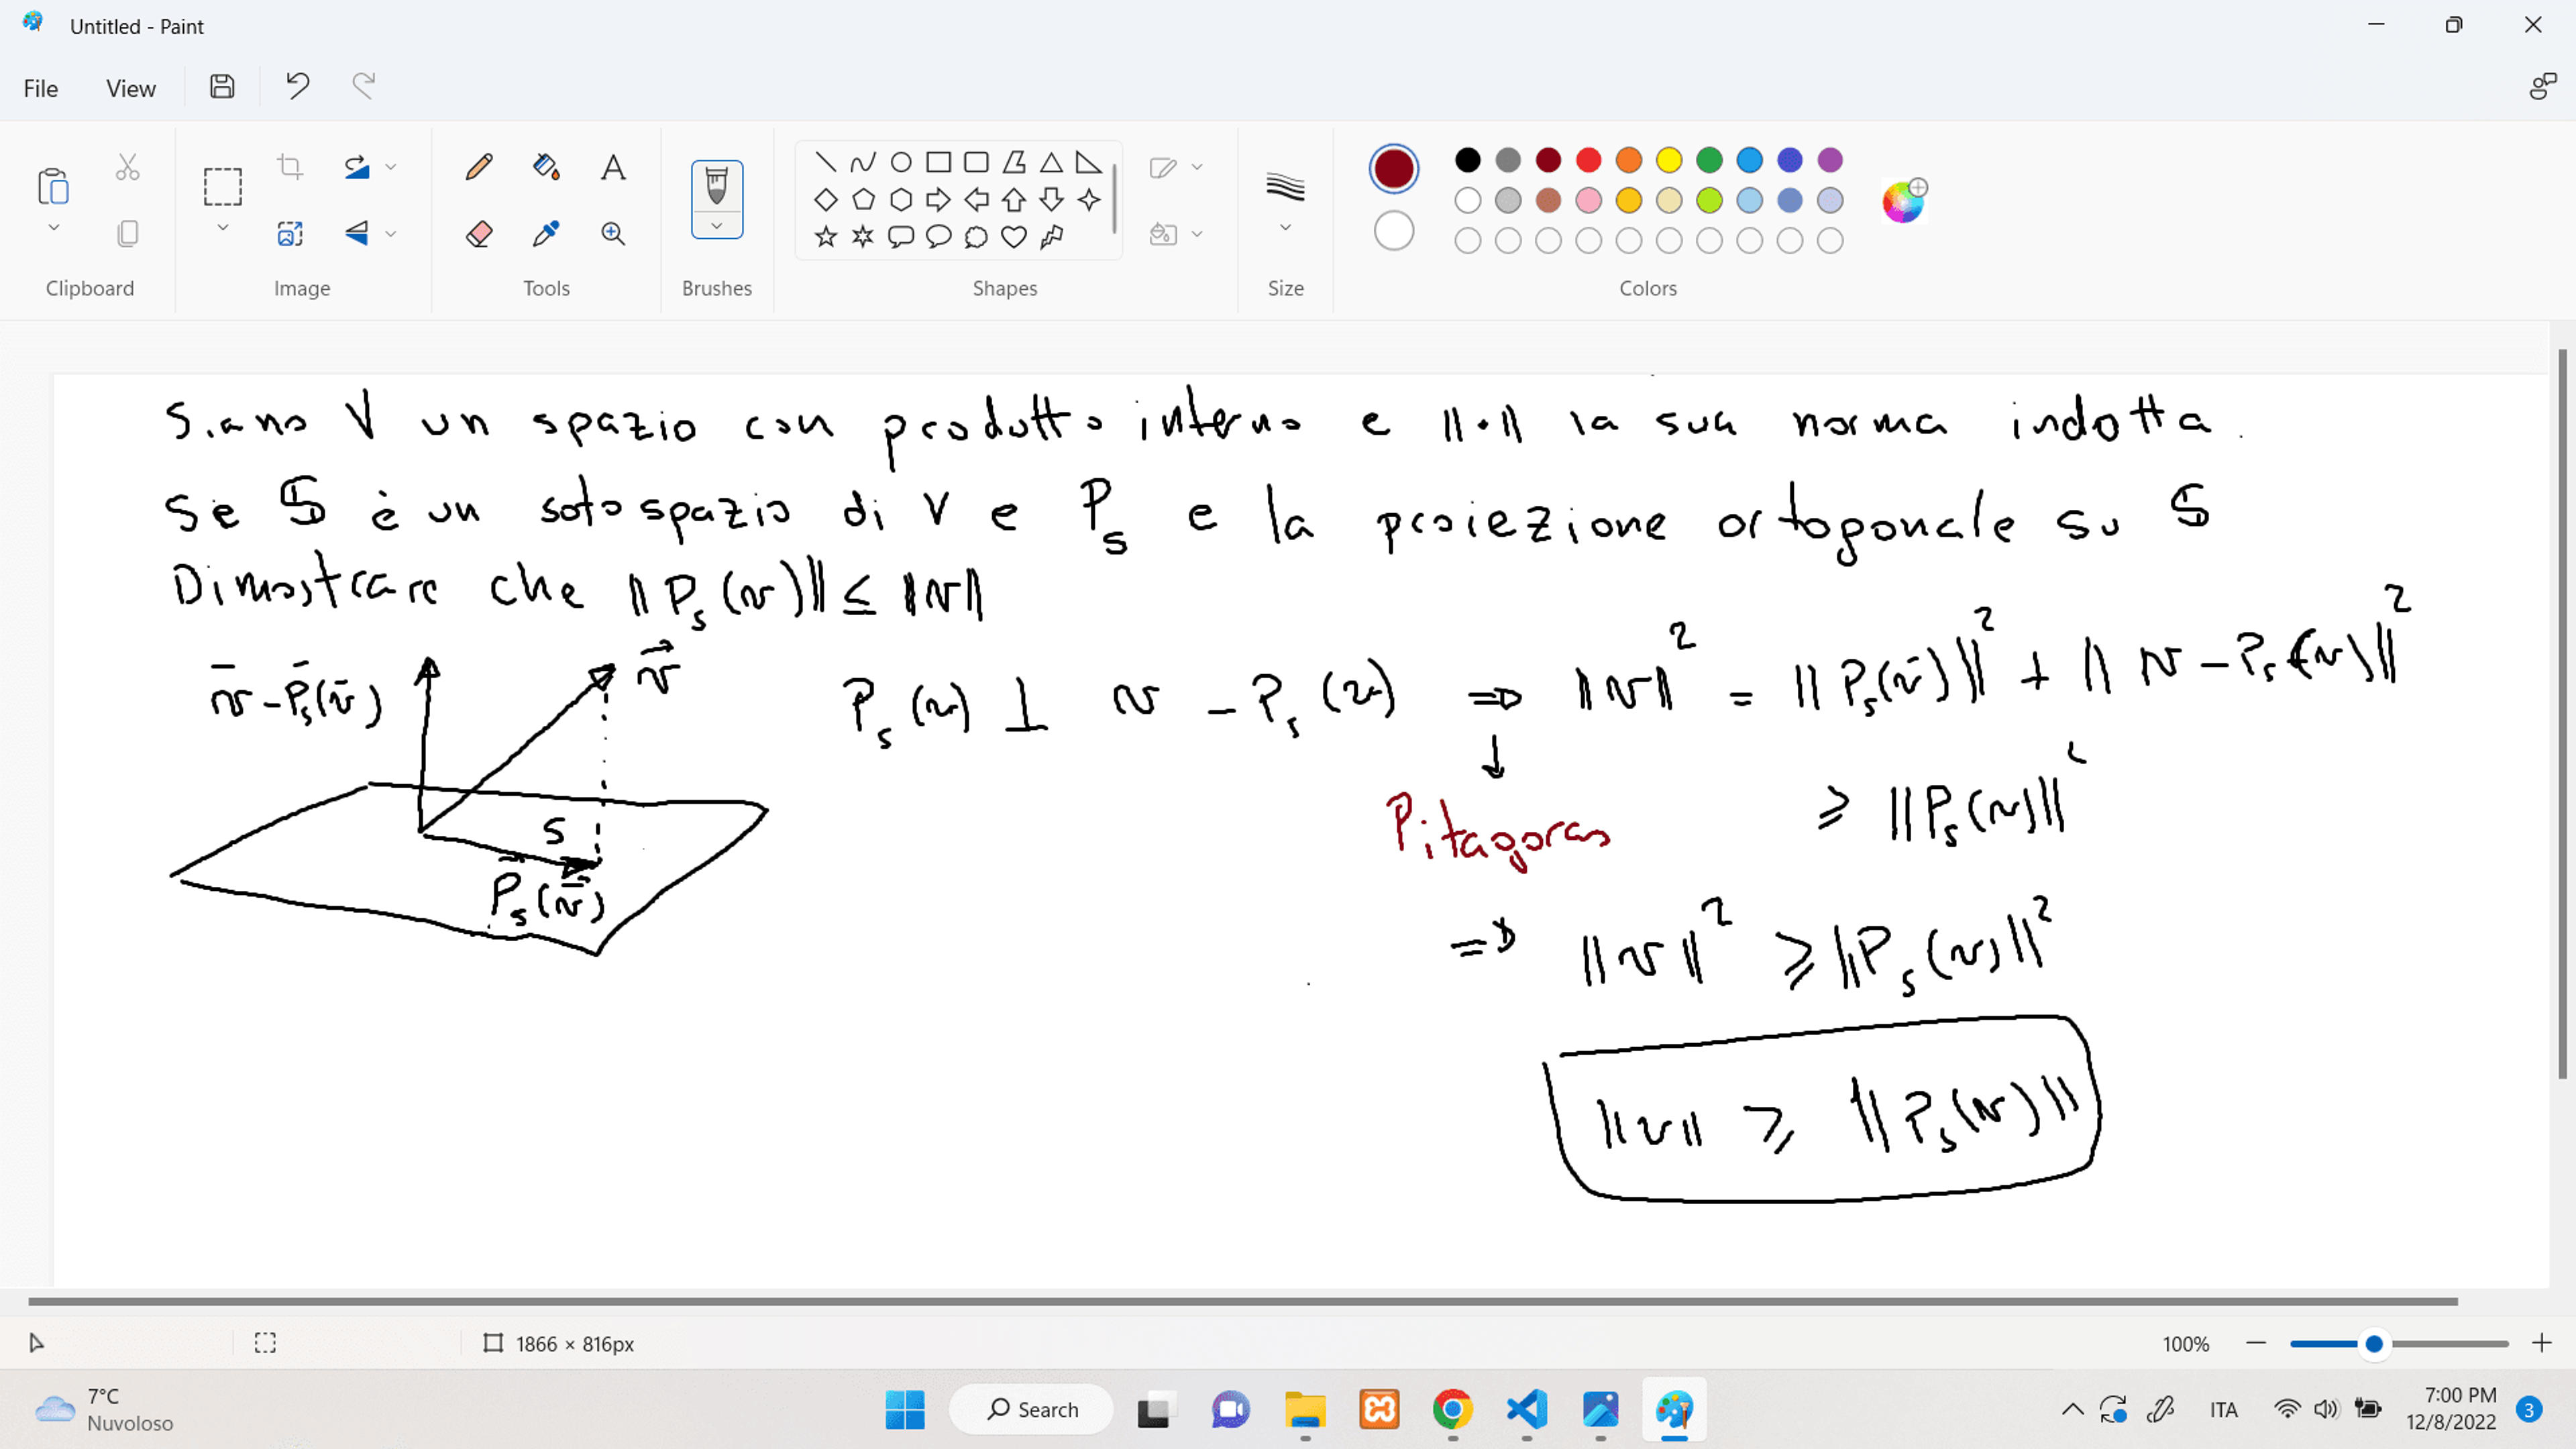Viewport: 2576px width, 1449px height.
Task: Click the taskbar Search box
Action: [1031, 1409]
